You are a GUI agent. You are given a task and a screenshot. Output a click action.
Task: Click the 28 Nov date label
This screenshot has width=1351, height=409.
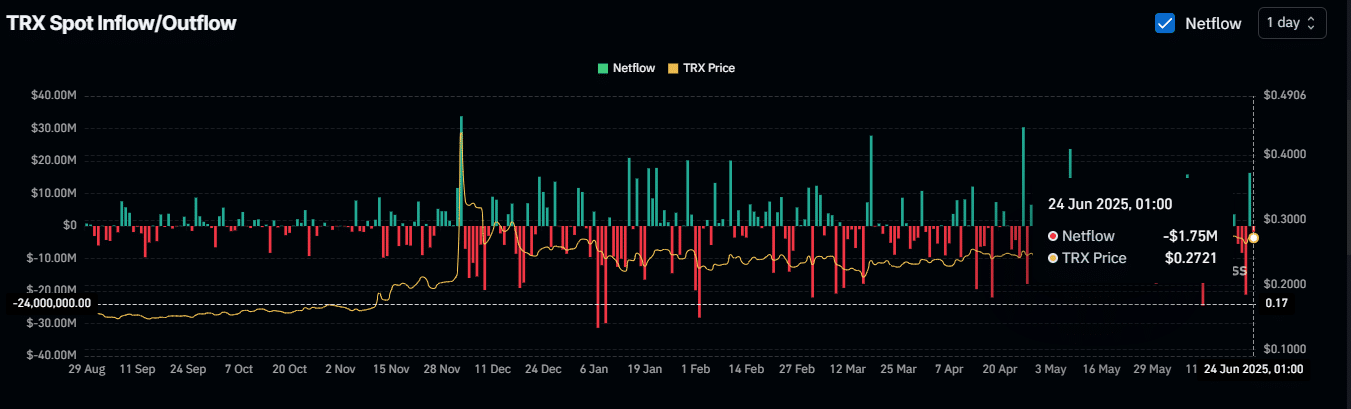(443, 369)
